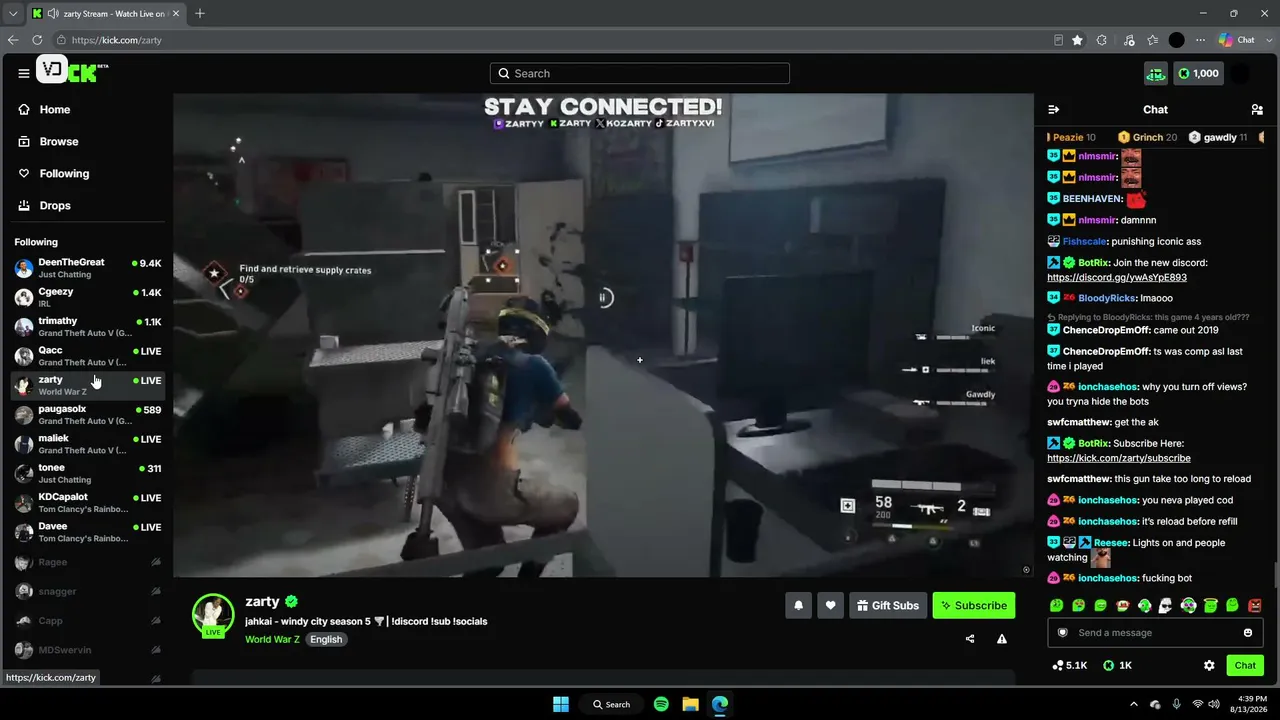Open offline channel Ragee
The width and height of the screenshot is (1280, 720).
click(x=88, y=562)
